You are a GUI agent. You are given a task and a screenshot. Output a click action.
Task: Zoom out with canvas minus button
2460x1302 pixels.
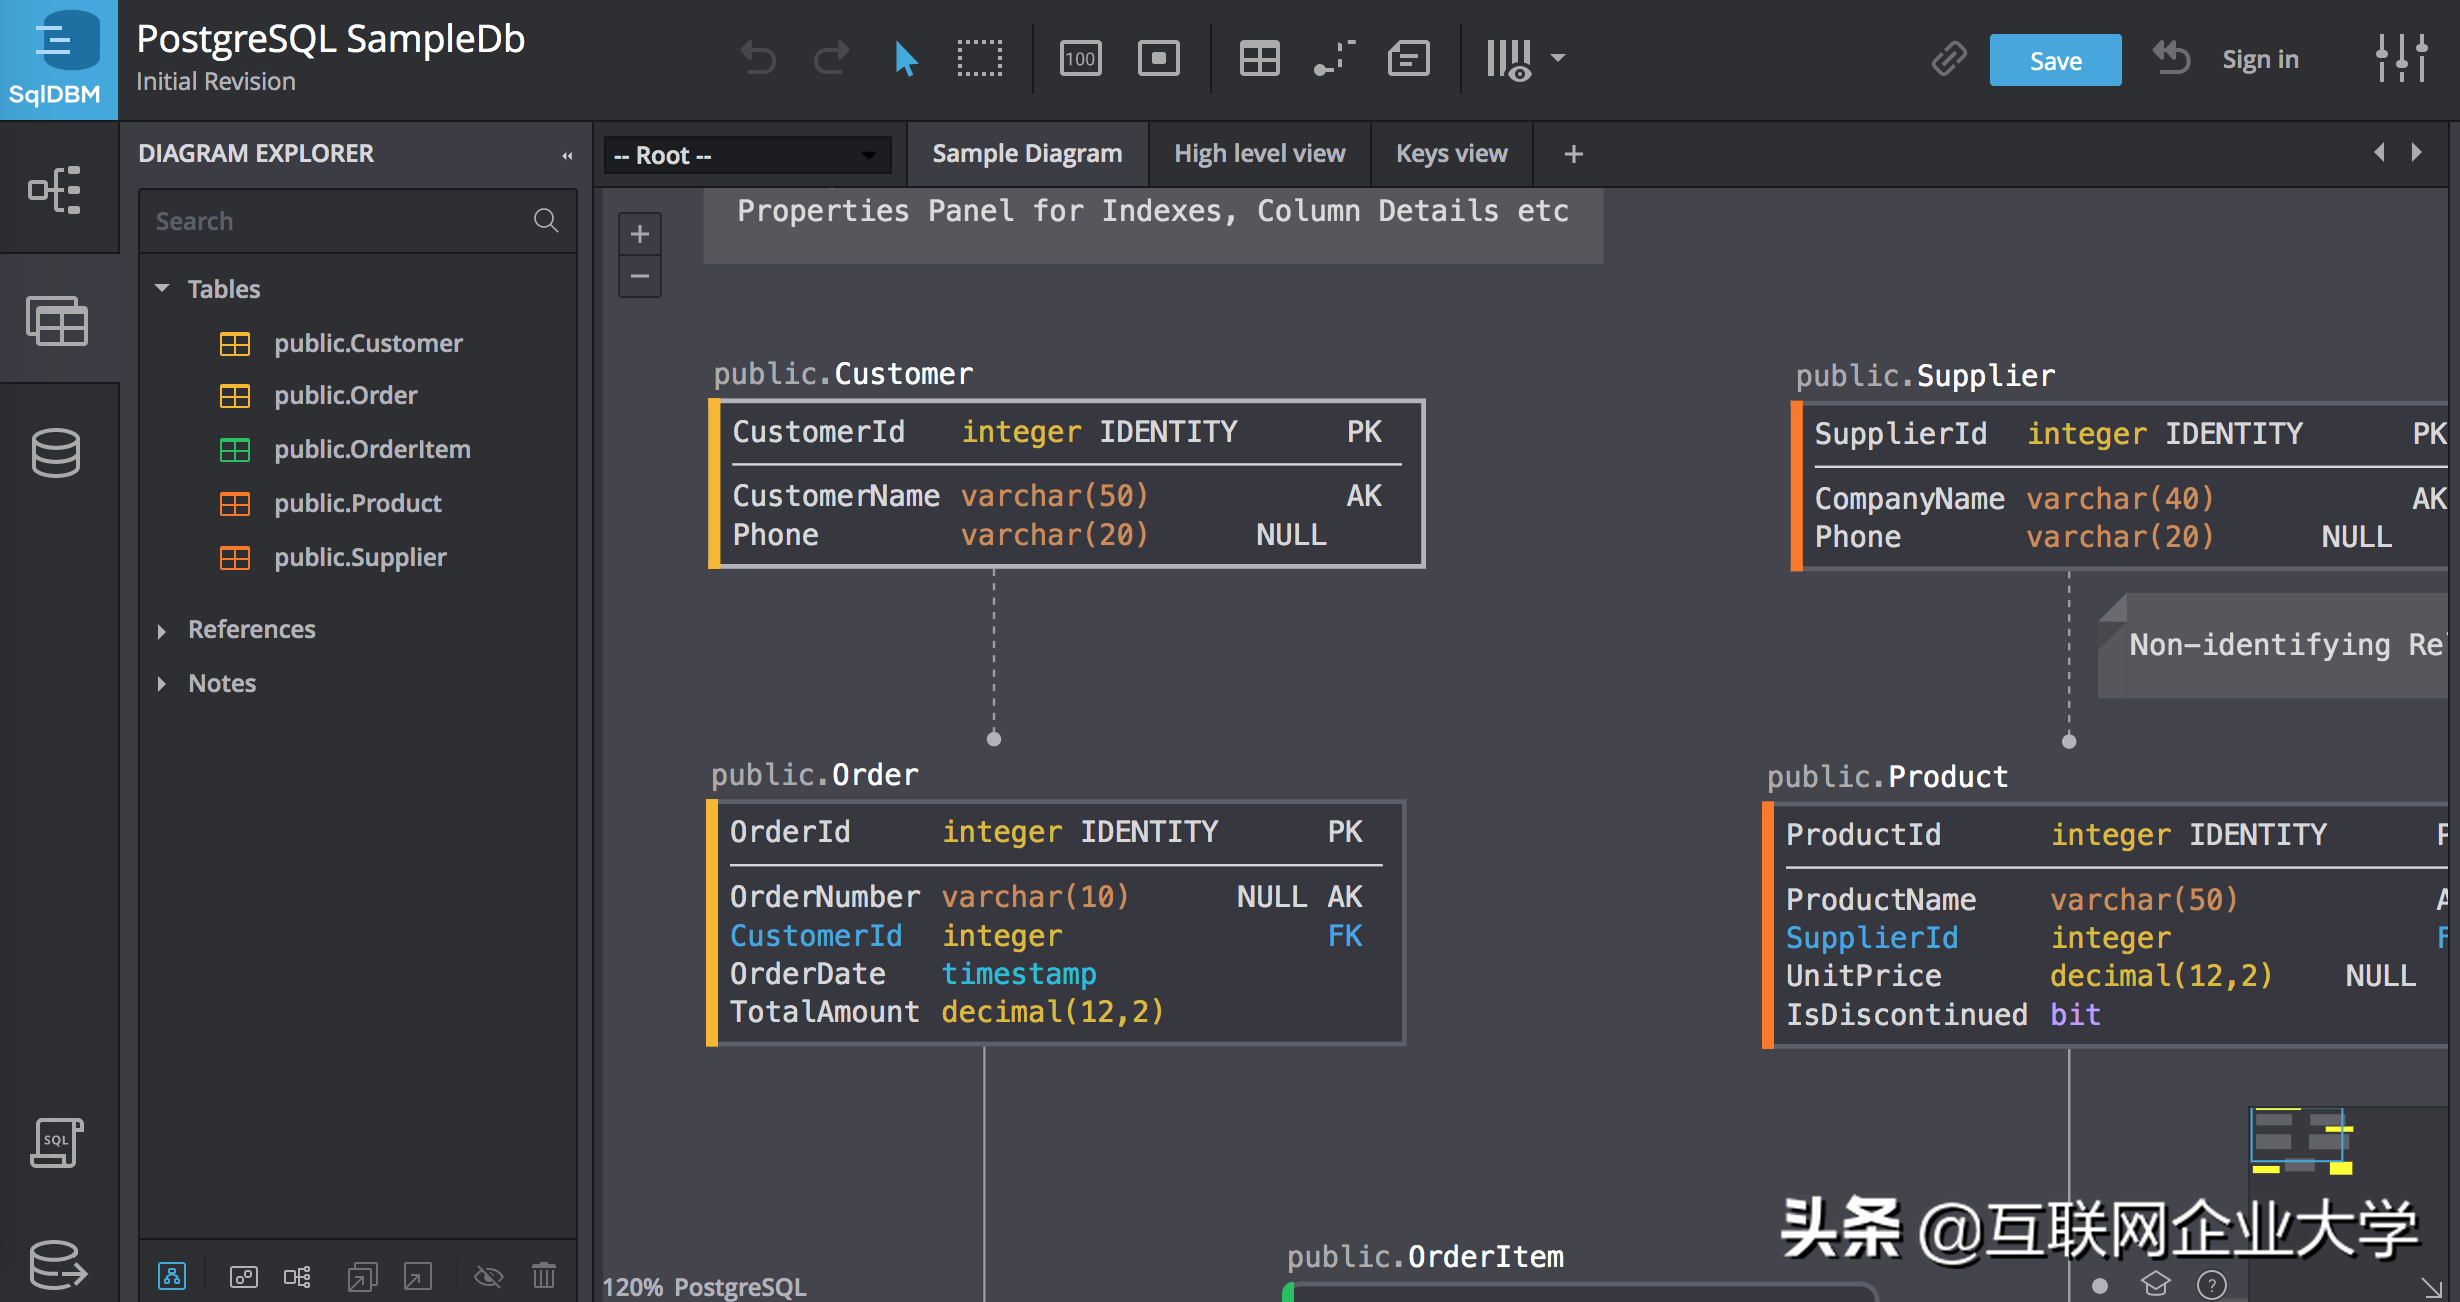[640, 276]
